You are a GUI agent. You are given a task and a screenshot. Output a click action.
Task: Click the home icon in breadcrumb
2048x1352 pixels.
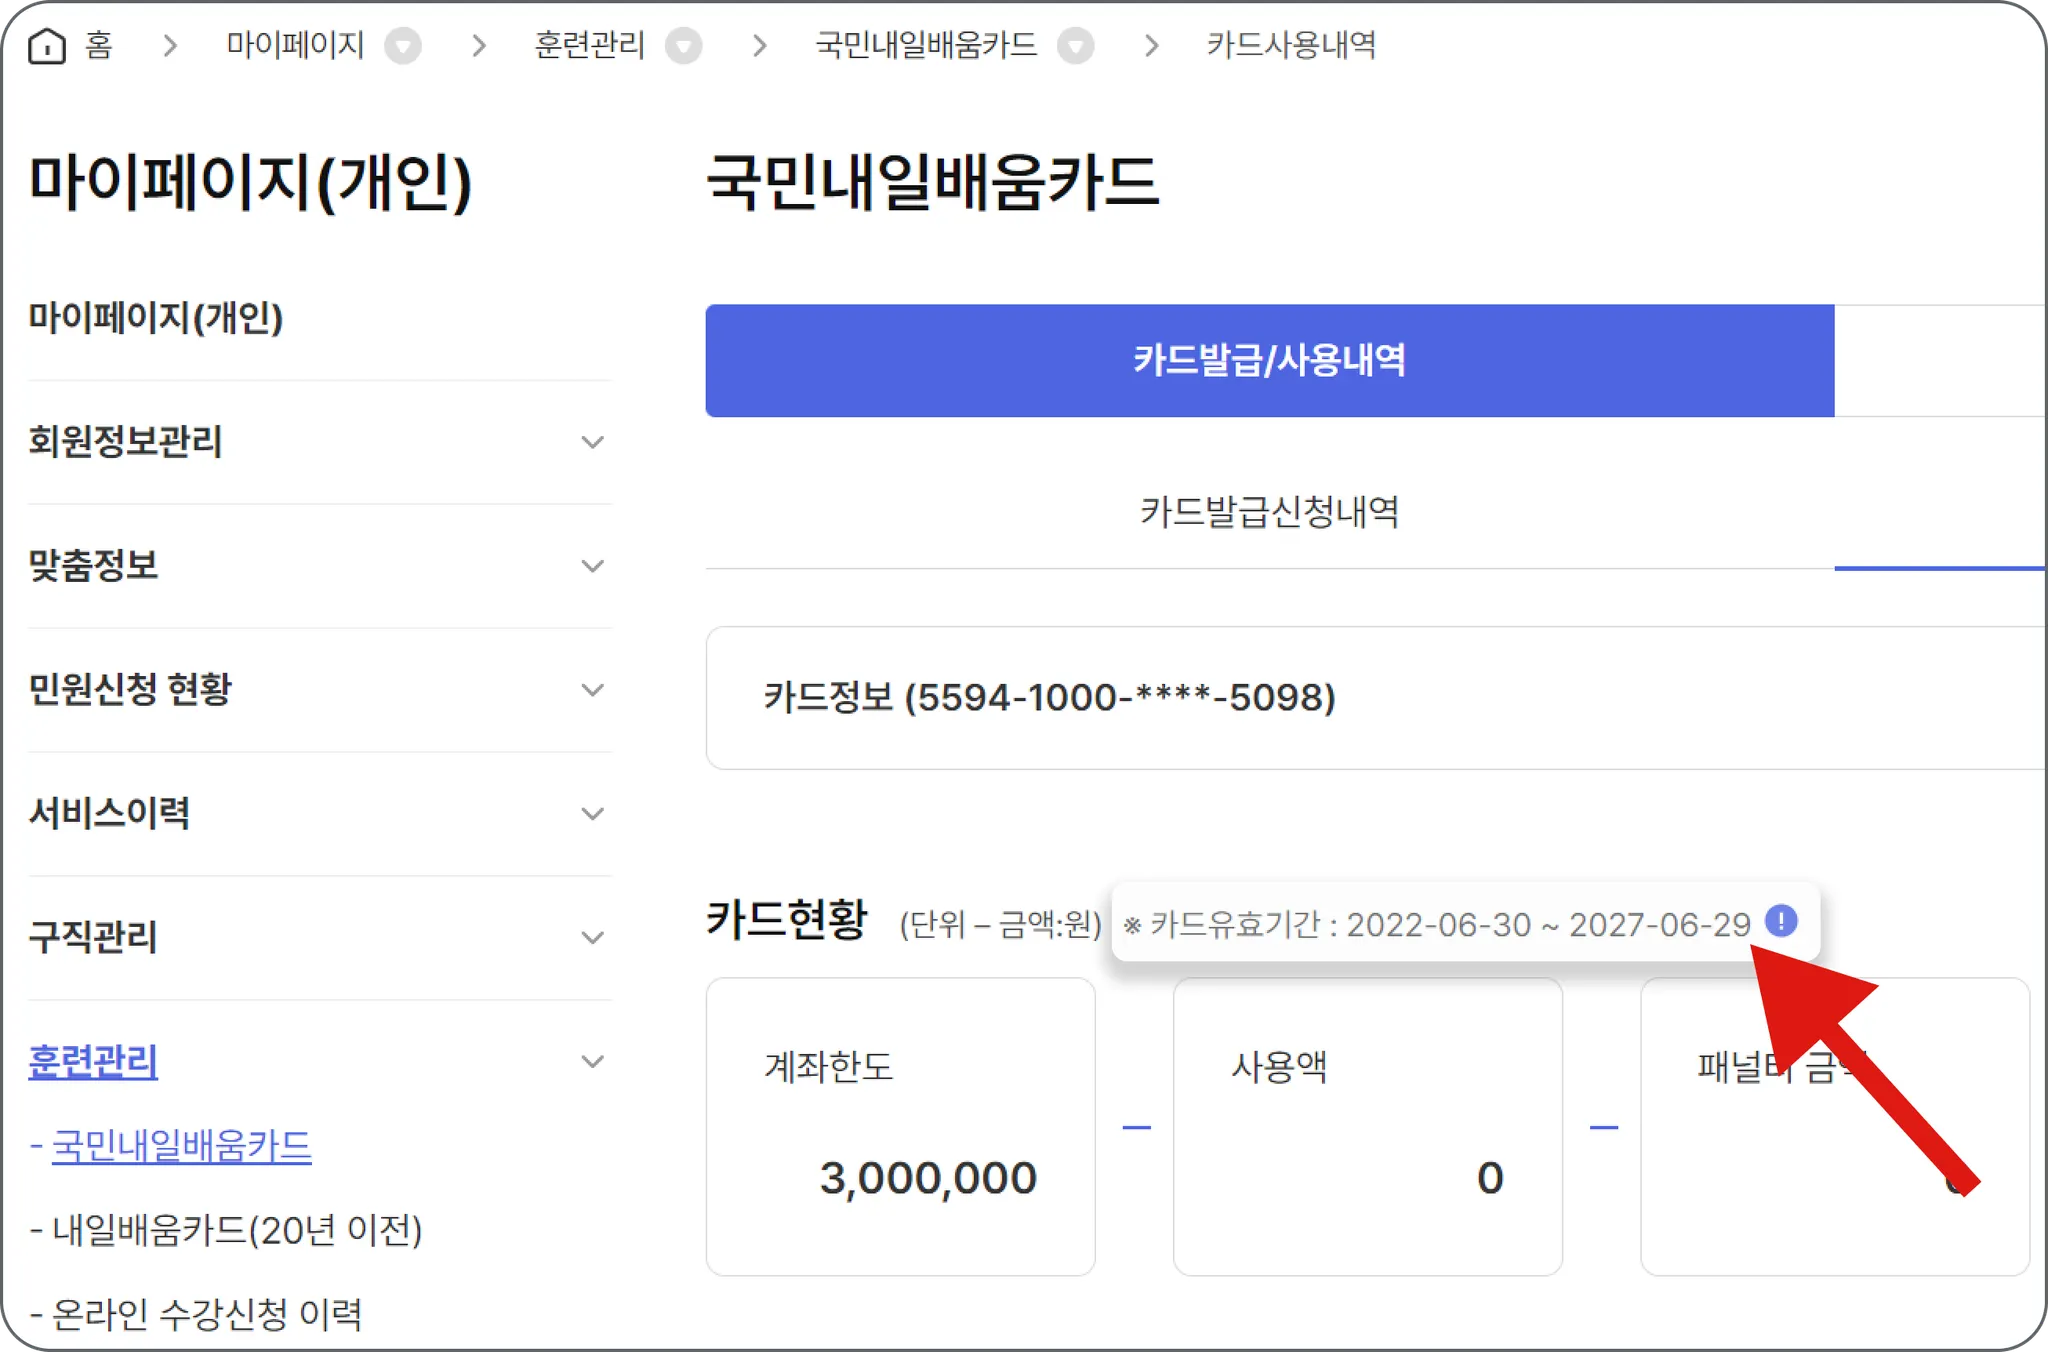(46, 45)
